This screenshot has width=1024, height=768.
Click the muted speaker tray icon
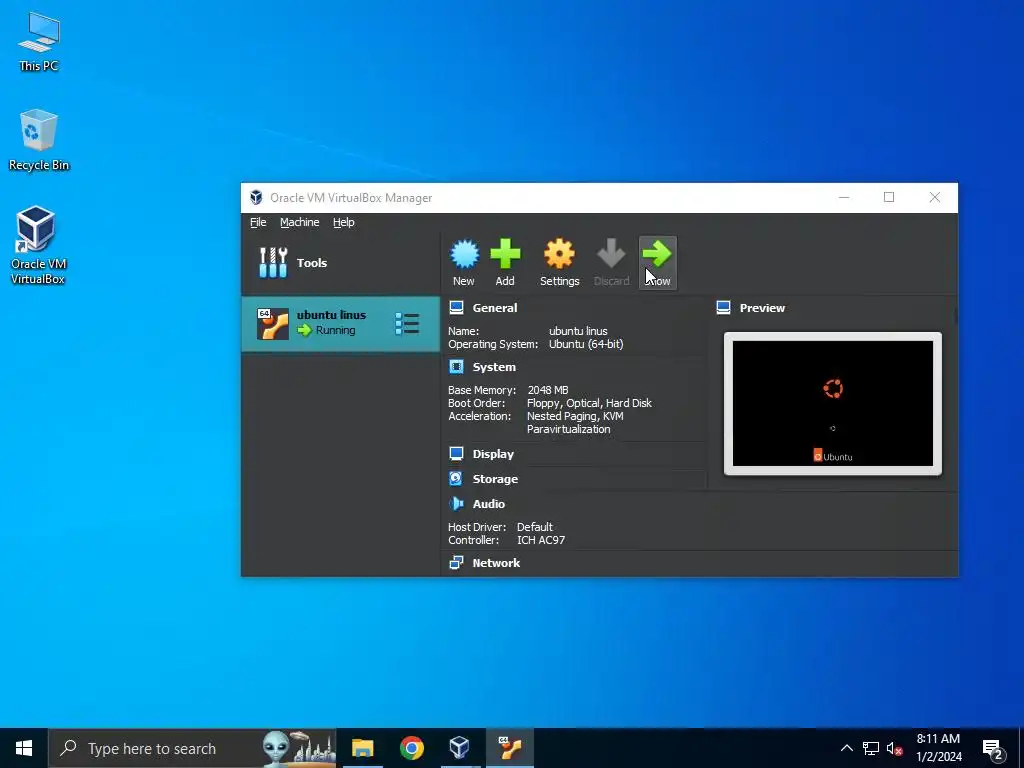(x=894, y=748)
